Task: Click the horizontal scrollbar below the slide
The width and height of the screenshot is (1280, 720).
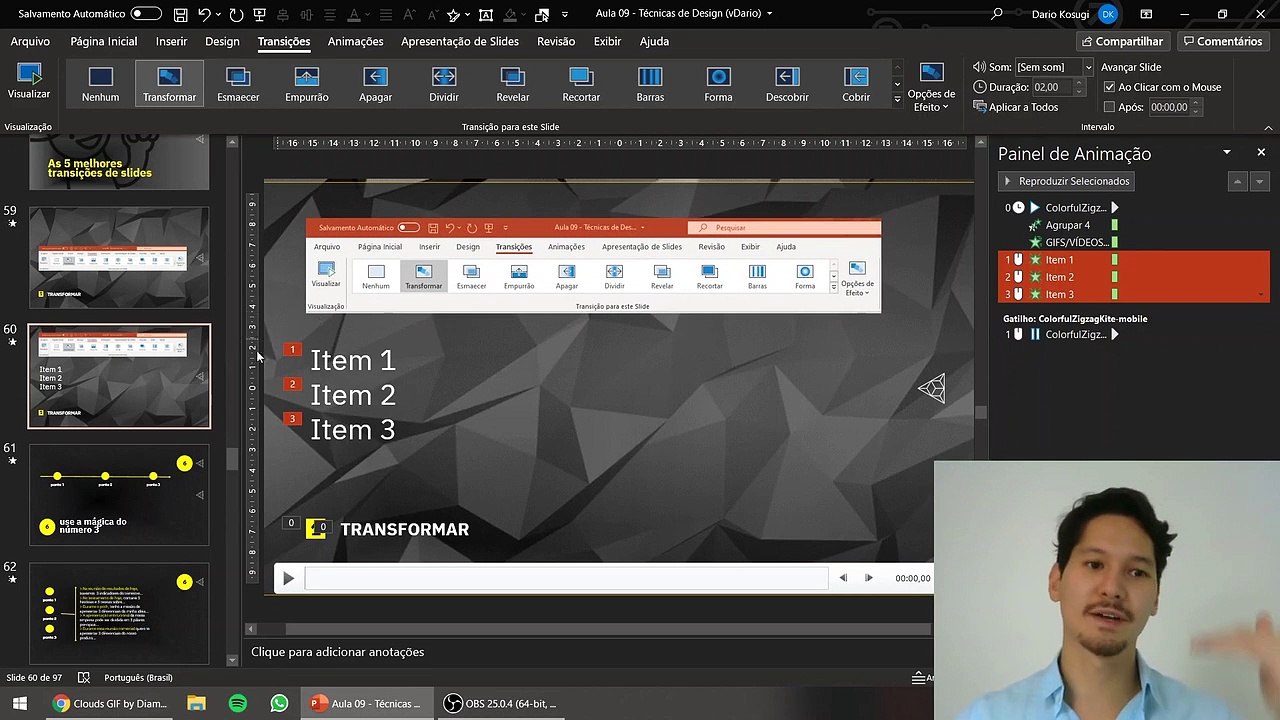Action: coord(608,629)
